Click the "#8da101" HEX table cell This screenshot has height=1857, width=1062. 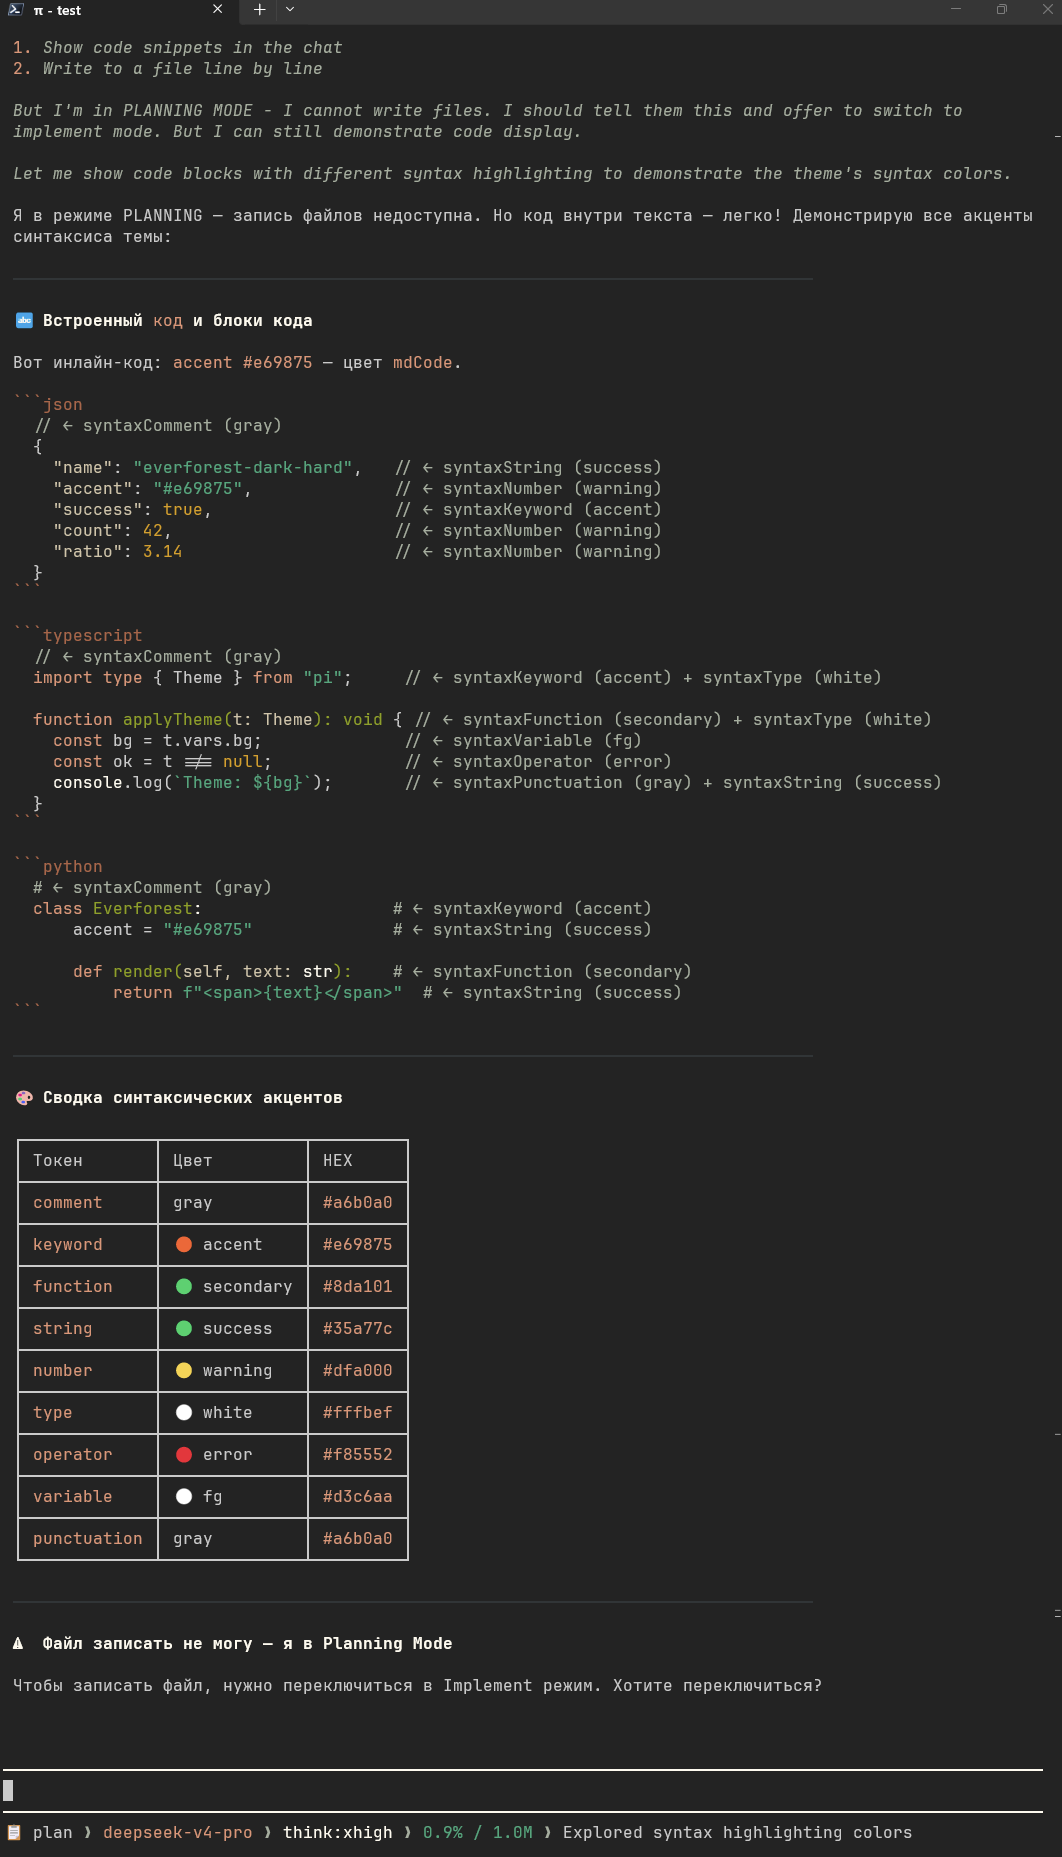(x=358, y=1286)
